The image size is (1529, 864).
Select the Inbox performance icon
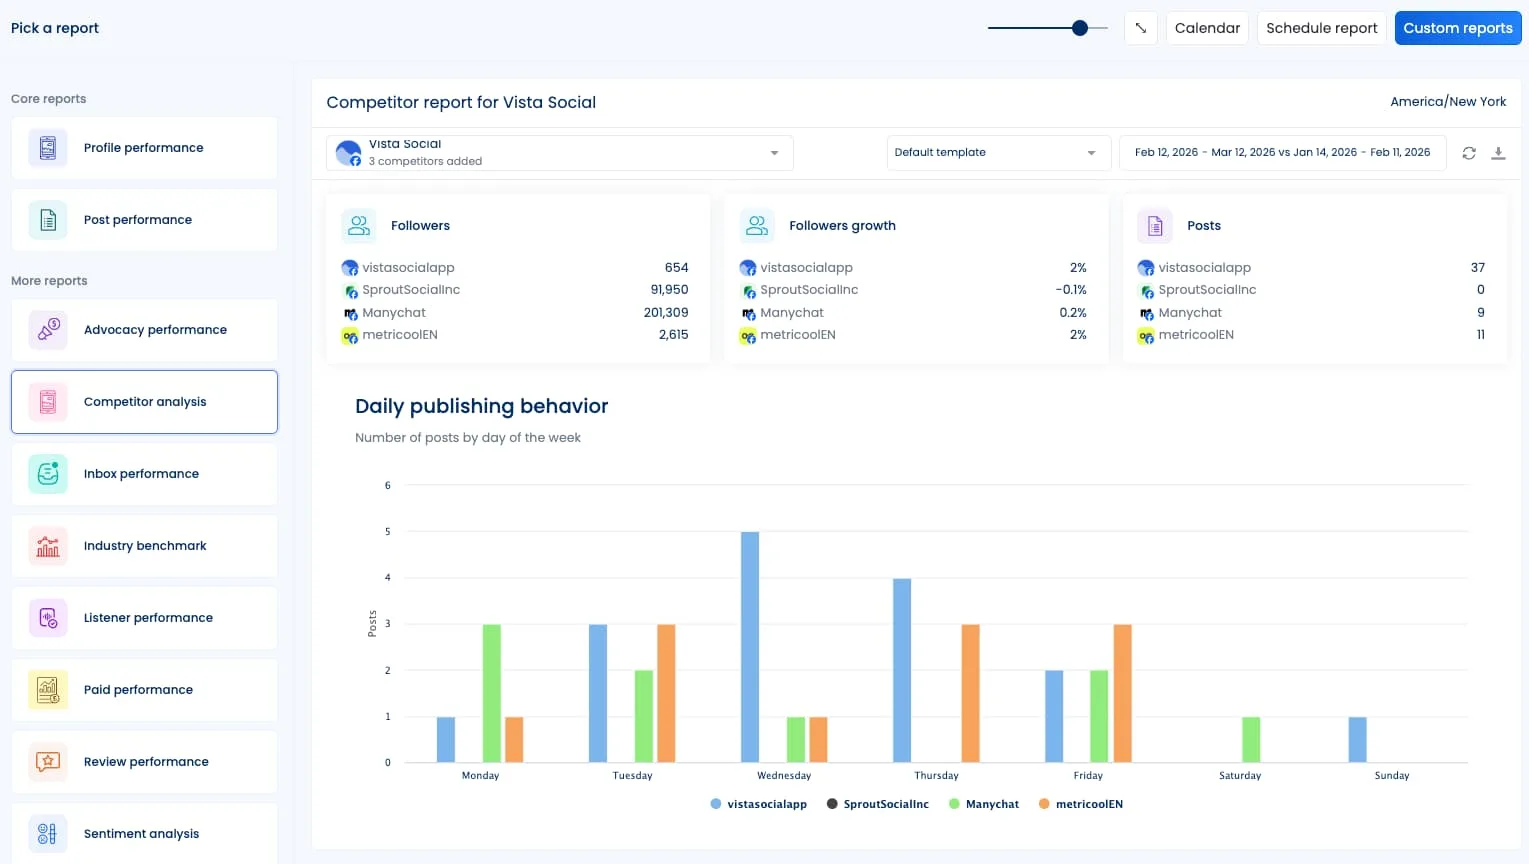47,473
